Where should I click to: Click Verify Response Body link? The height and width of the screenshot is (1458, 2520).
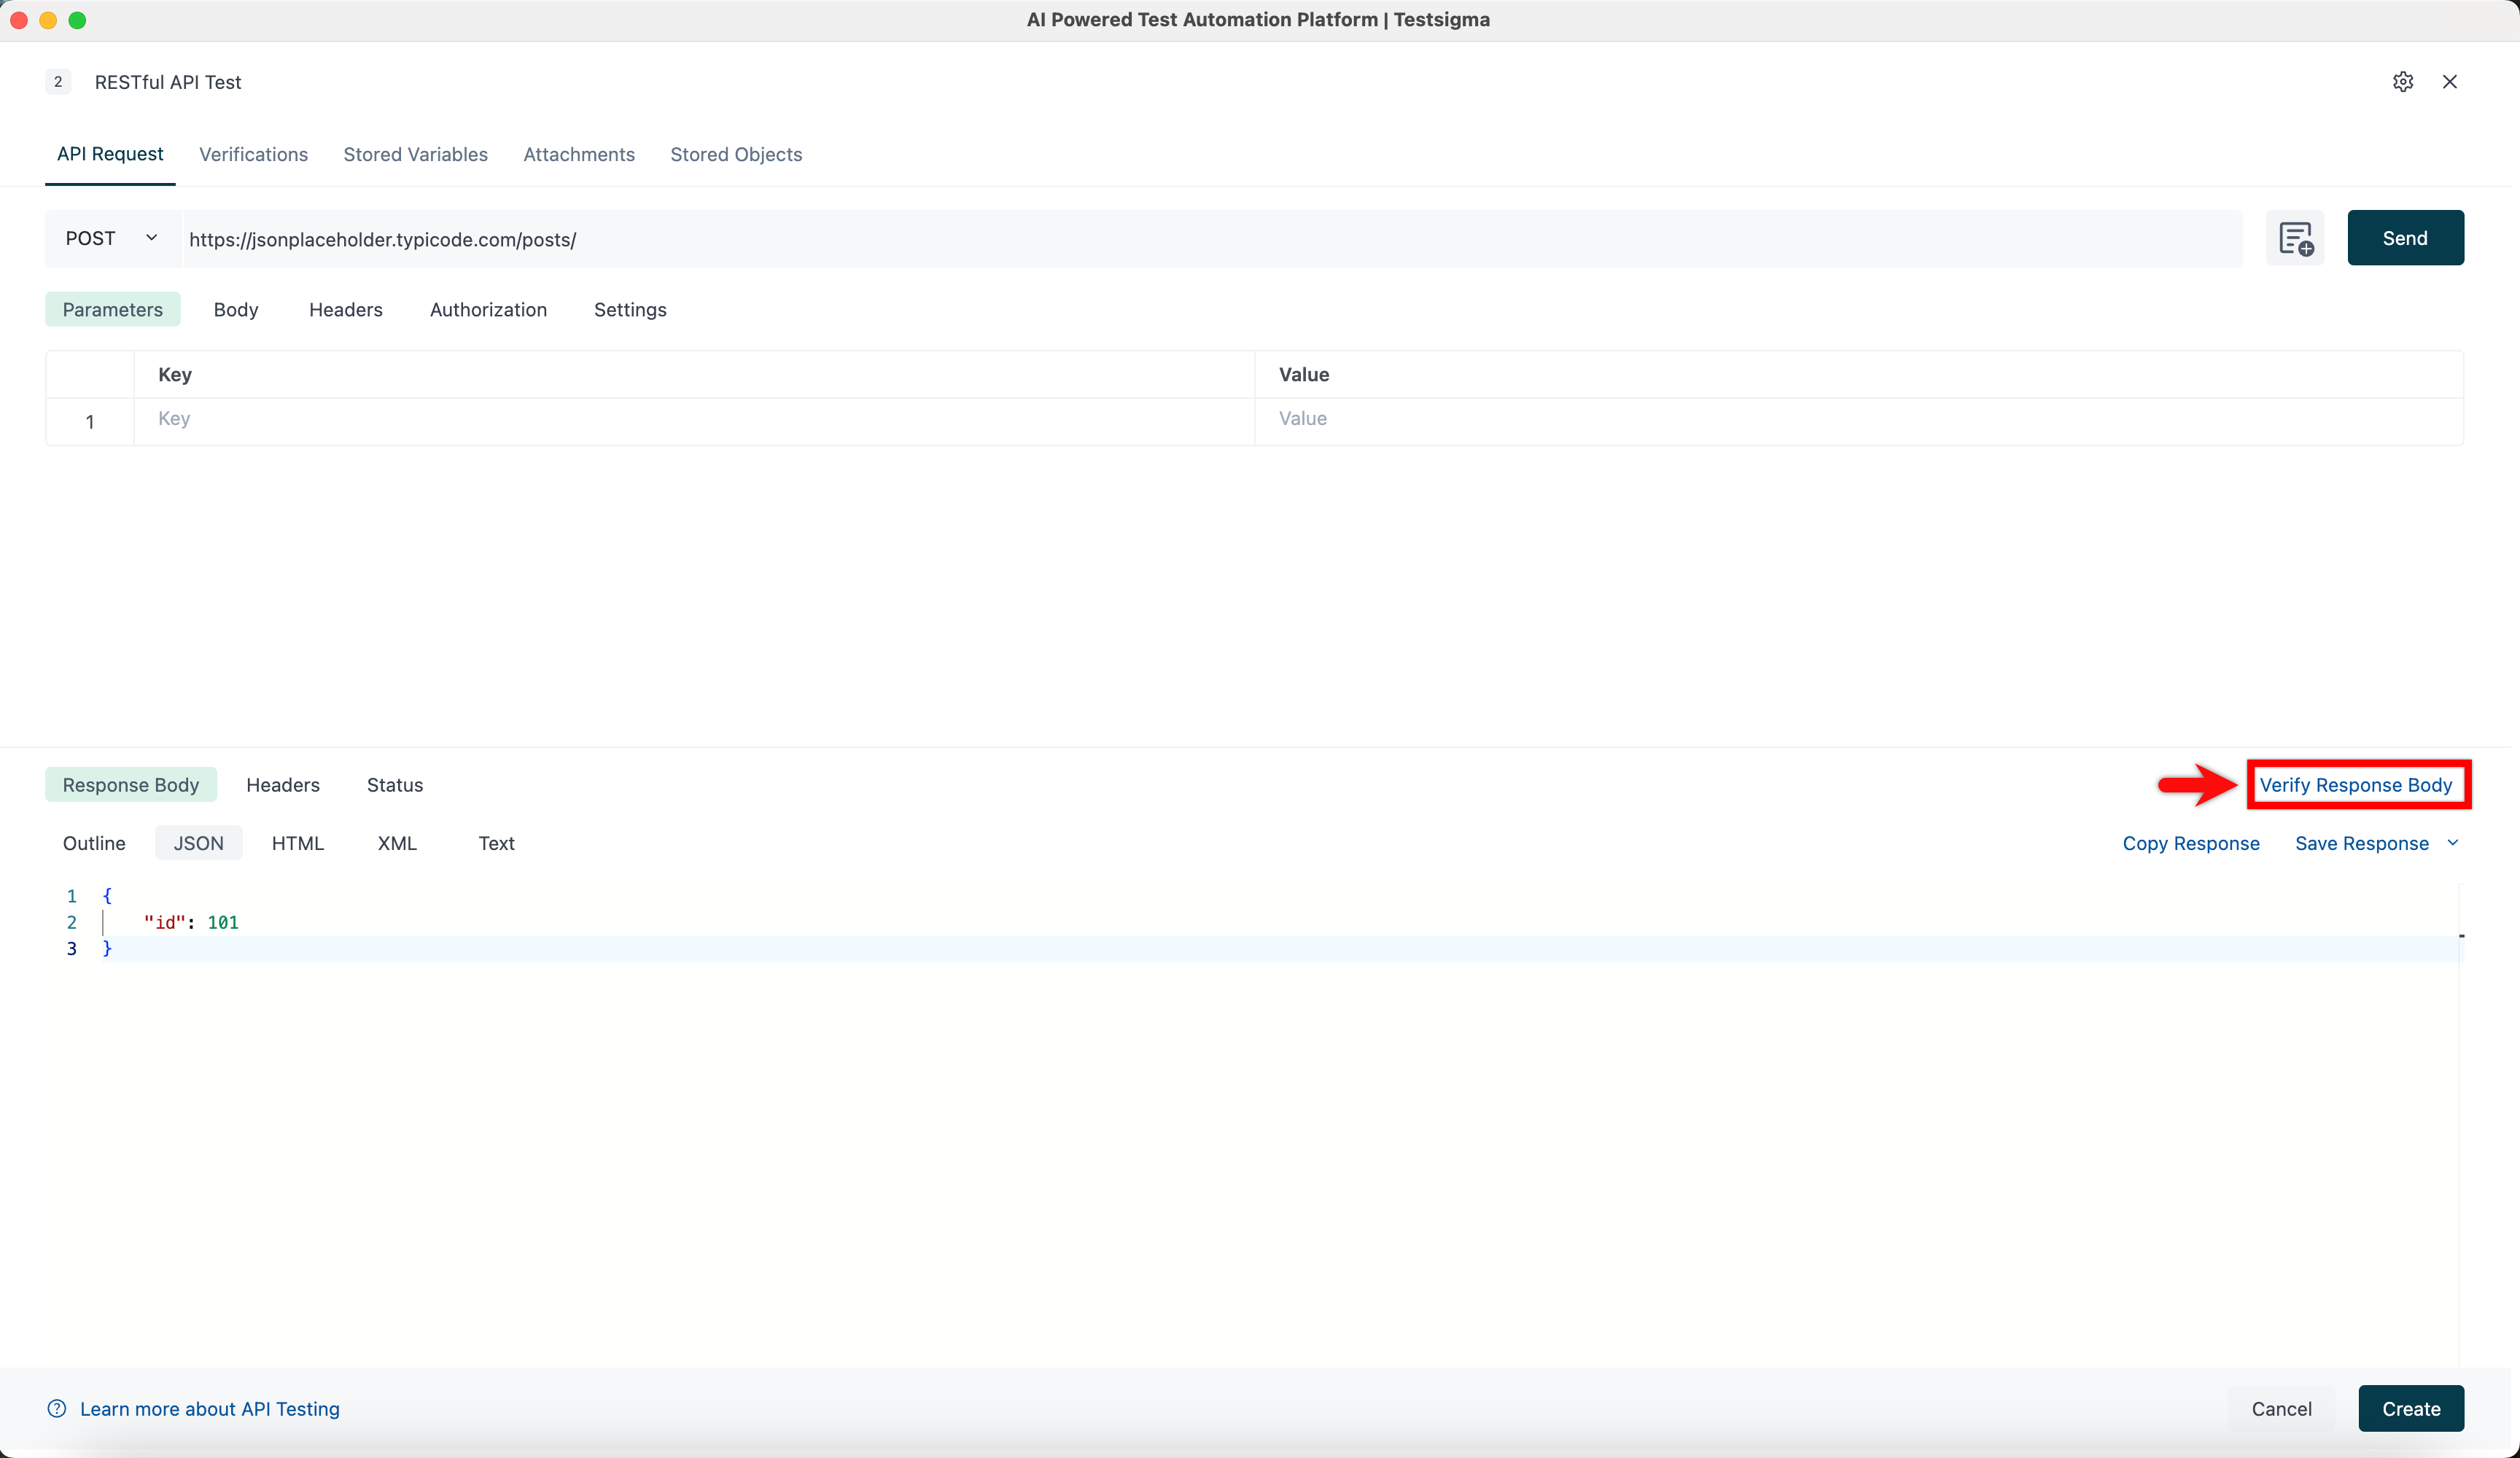coord(2355,785)
